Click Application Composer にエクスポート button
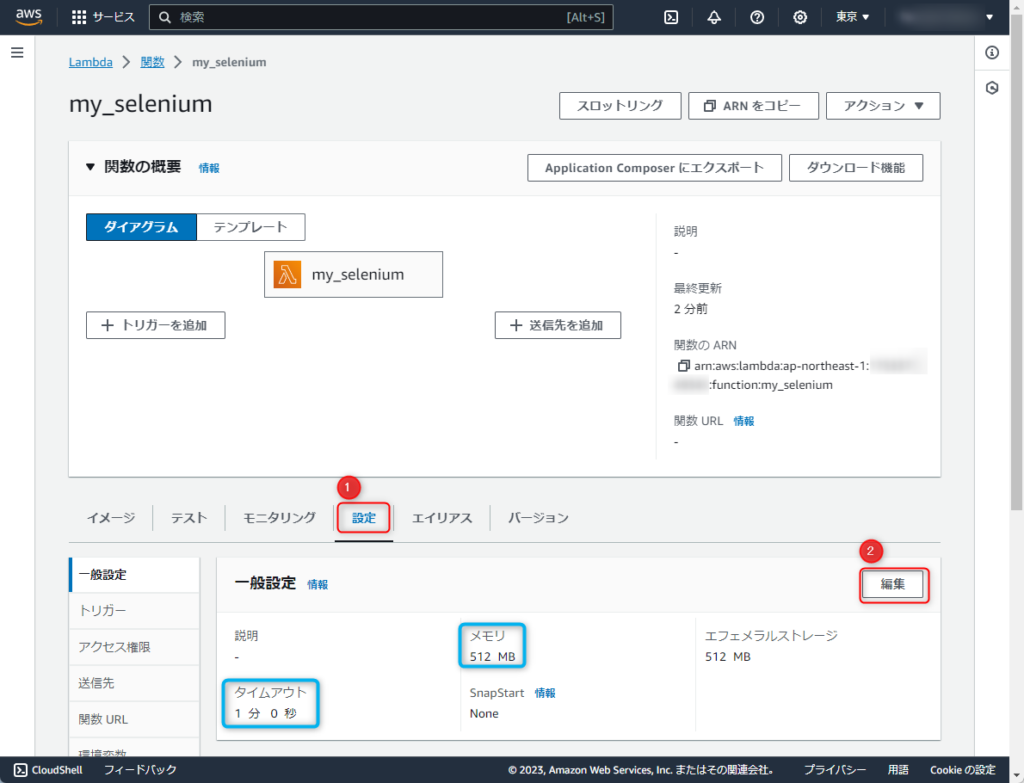 pyautogui.click(x=654, y=168)
